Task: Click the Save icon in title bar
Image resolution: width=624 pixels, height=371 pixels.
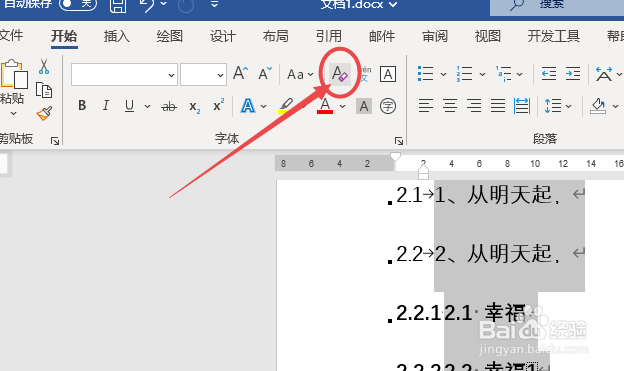Action: 118,5
